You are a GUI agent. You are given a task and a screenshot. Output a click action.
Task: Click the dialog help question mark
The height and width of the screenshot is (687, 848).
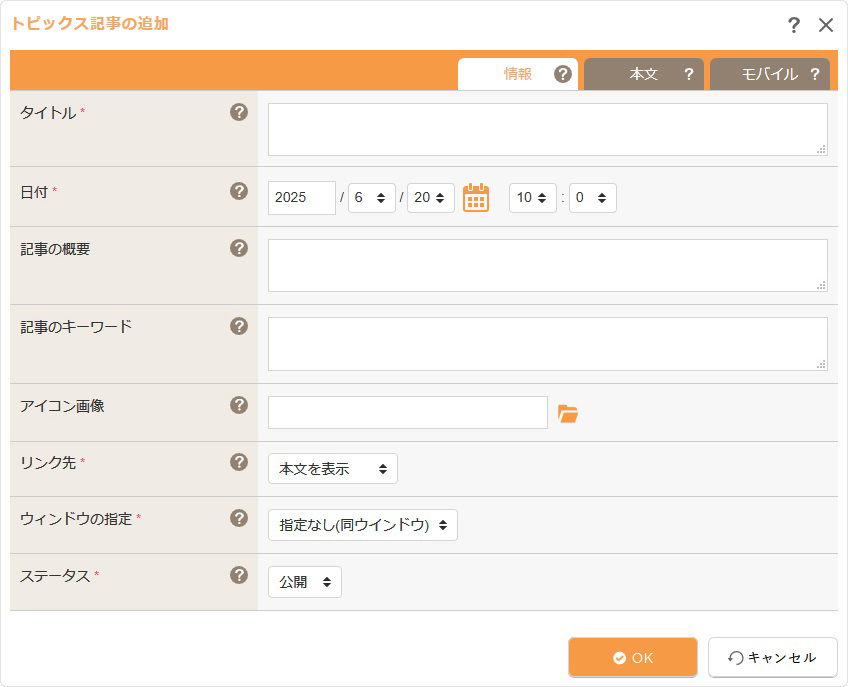point(793,25)
